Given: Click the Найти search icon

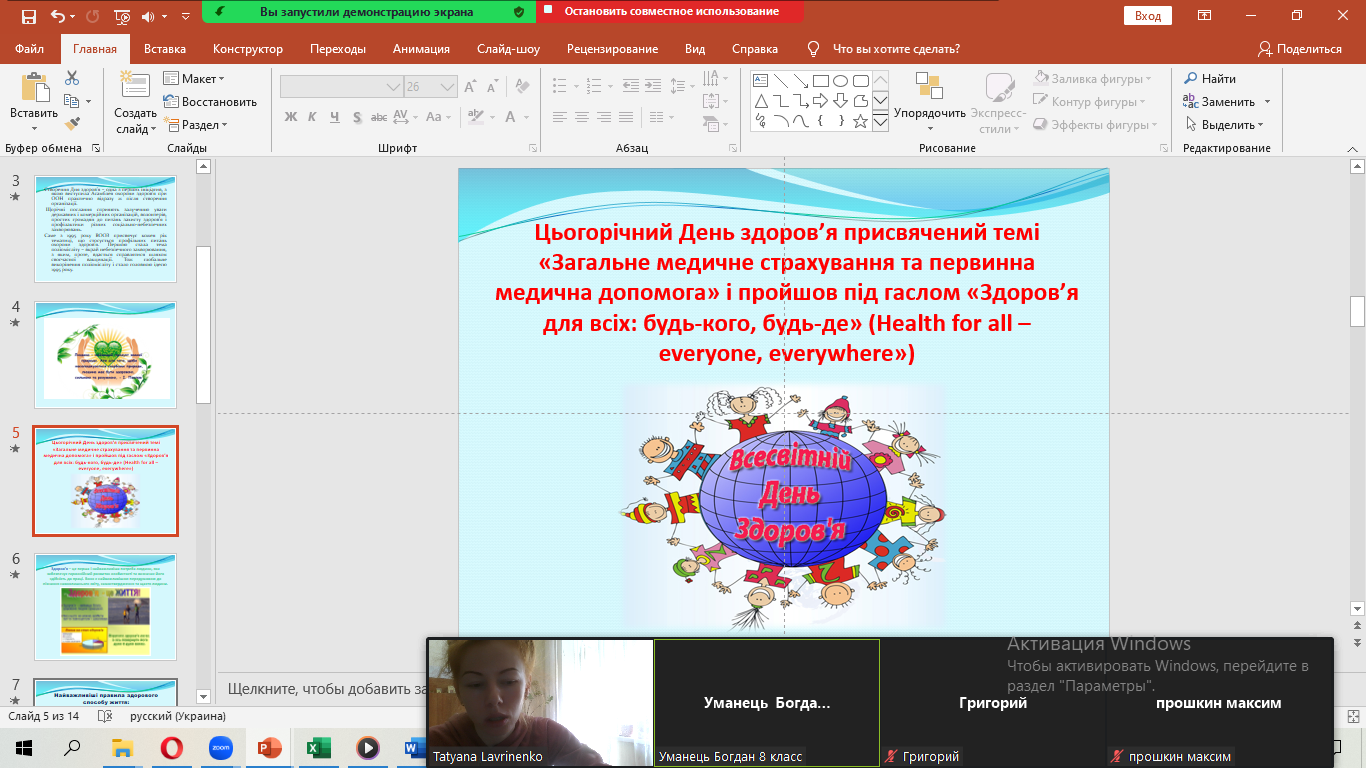Looking at the screenshot, I should [1191, 79].
